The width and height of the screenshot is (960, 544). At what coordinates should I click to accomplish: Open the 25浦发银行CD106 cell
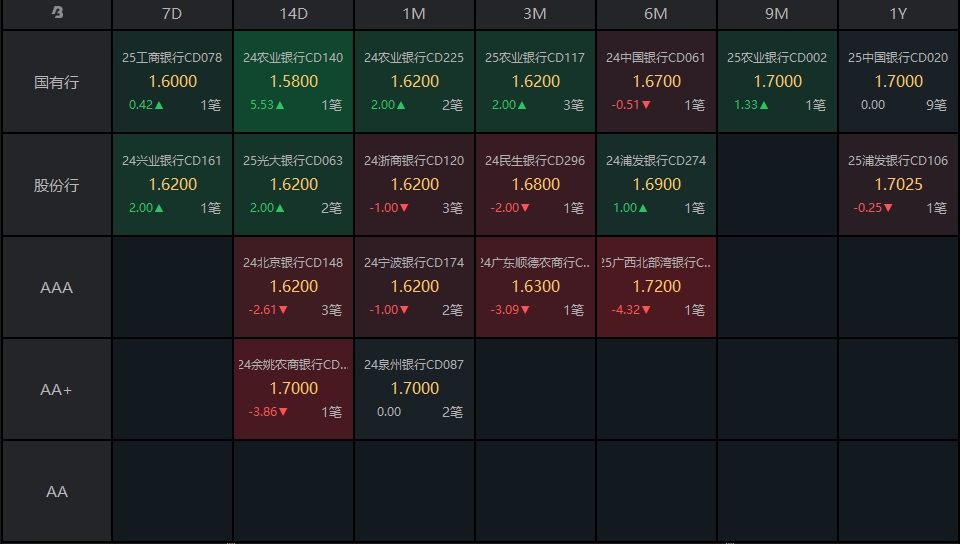(x=898, y=184)
